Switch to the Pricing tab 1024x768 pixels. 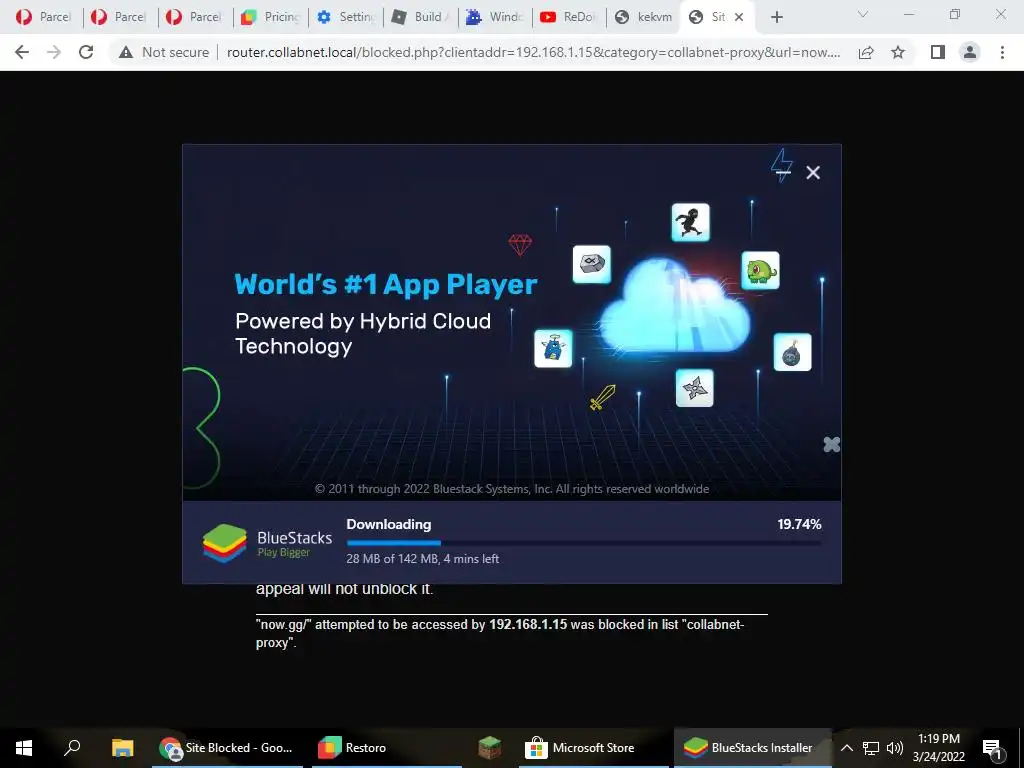pos(270,17)
